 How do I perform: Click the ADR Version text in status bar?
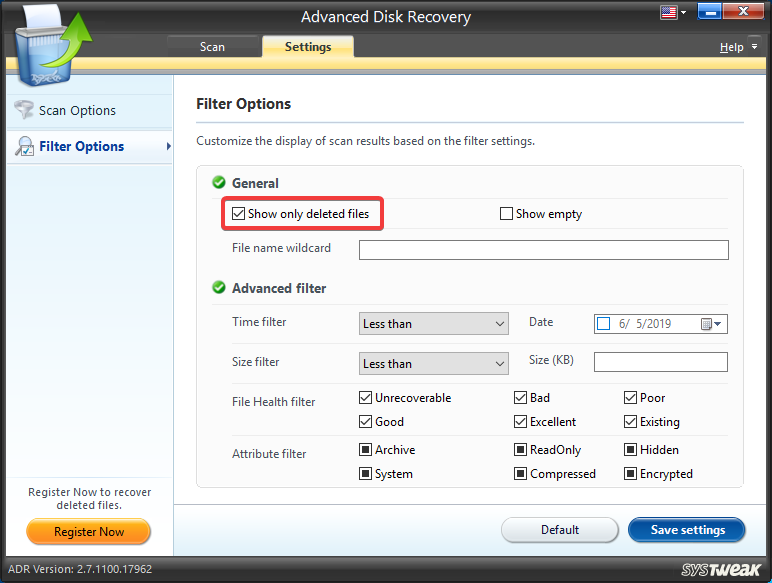pos(80,569)
